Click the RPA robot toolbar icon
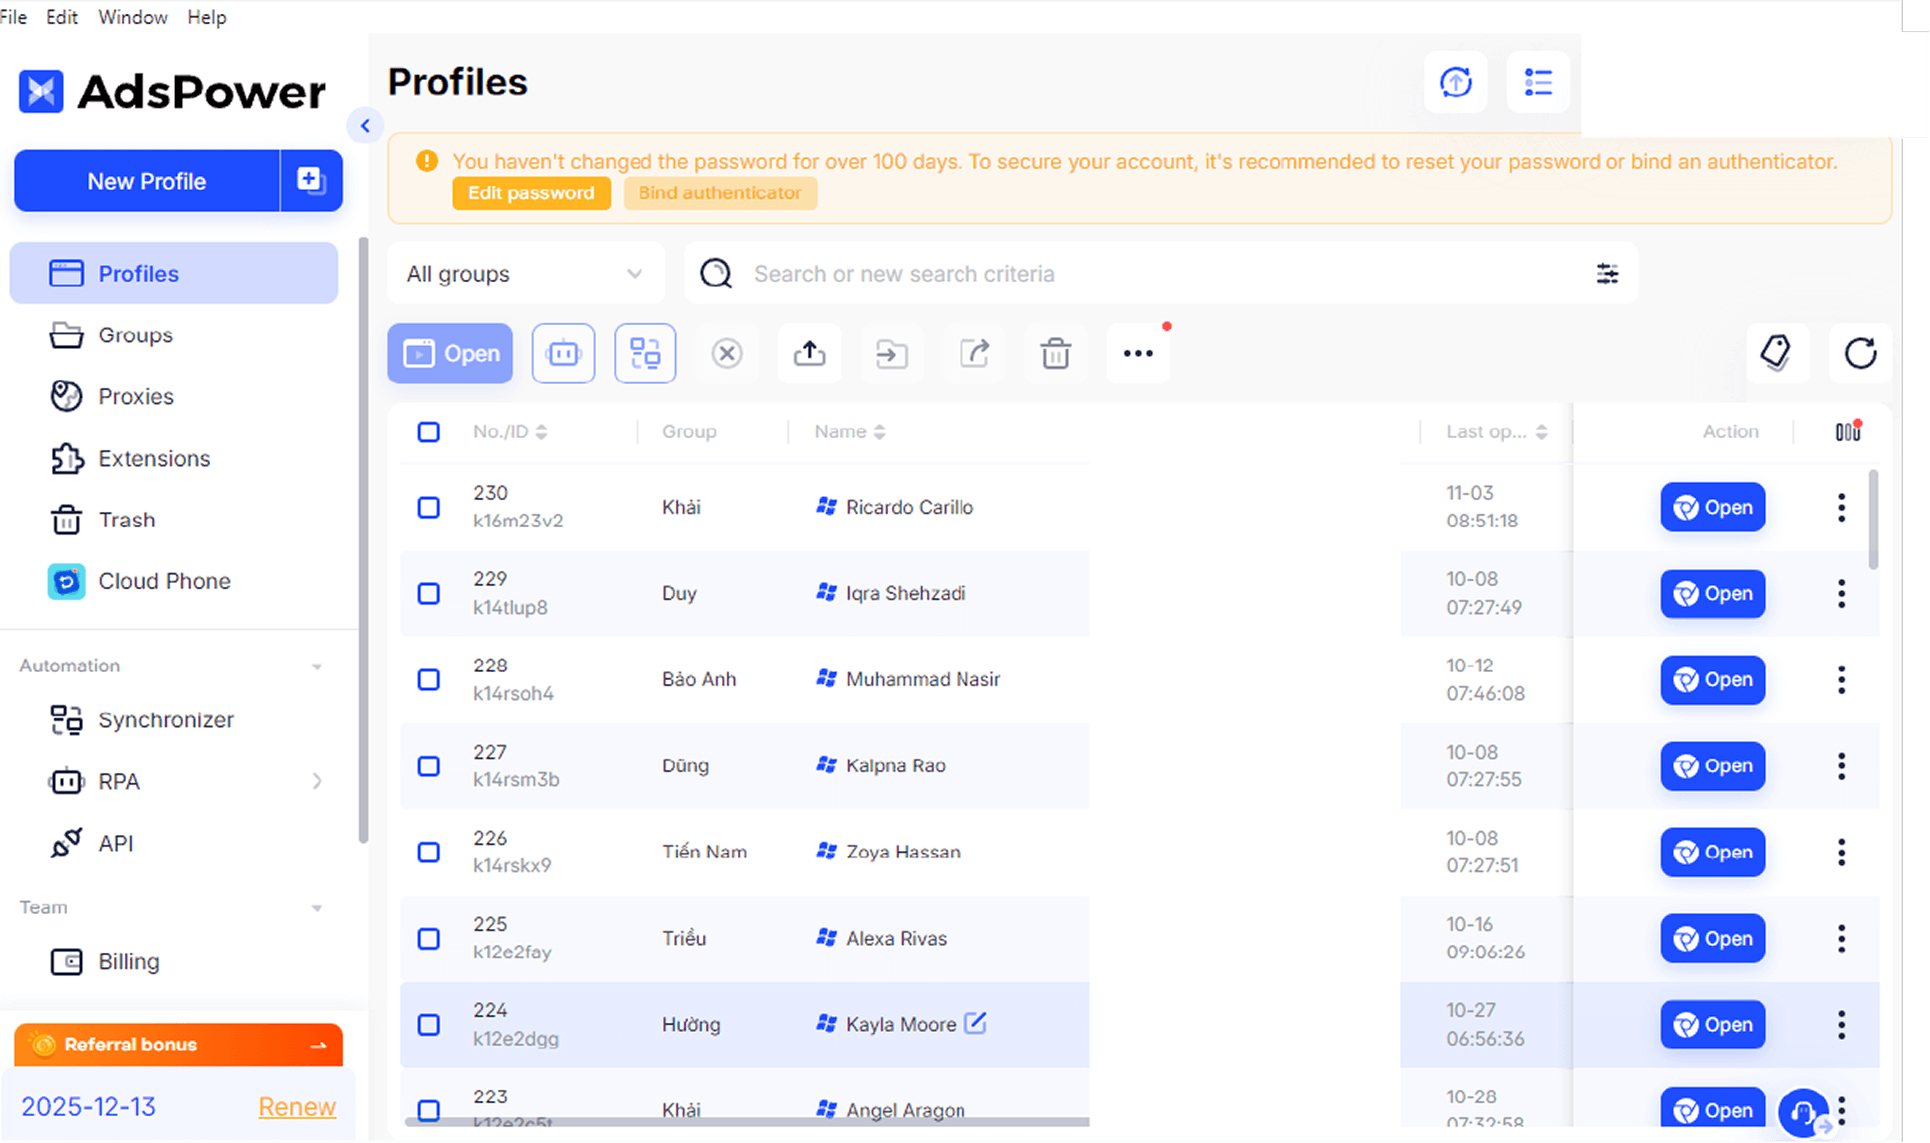The width and height of the screenshot is (1930, 1143). [563, 353]
